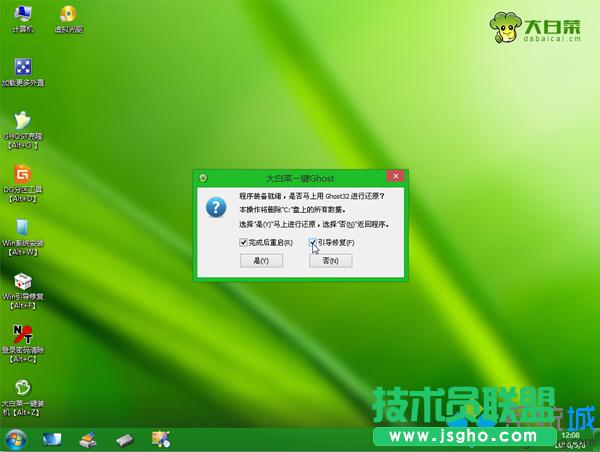Click the 否(N) button to cancel
Screen dimensions: 600x452
(331, 261)
